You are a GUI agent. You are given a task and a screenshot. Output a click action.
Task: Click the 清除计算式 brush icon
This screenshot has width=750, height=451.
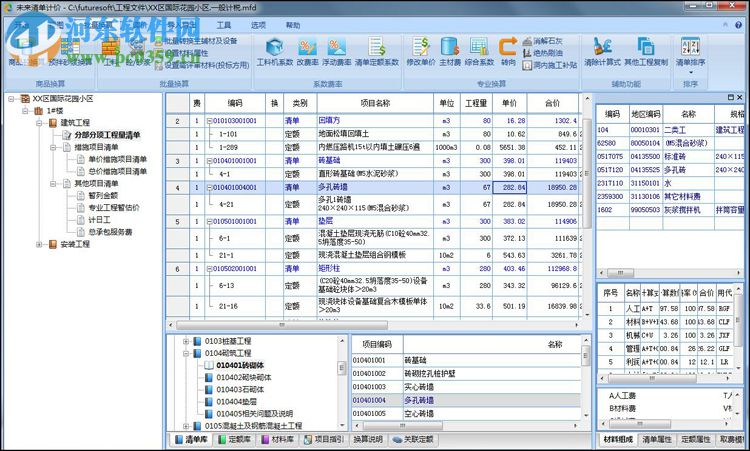(602, 47)
